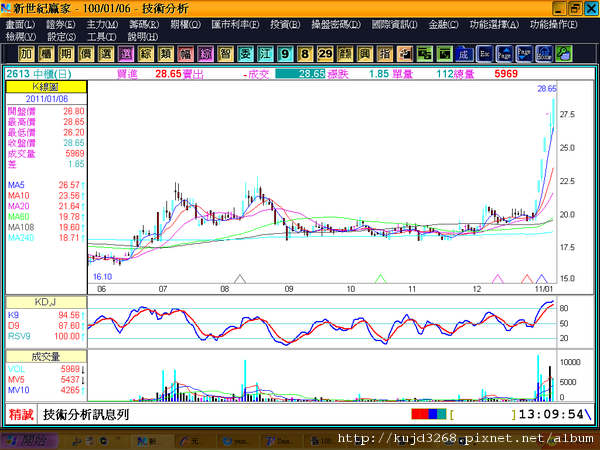Open the 畫面(L) menu

point(20,24)
